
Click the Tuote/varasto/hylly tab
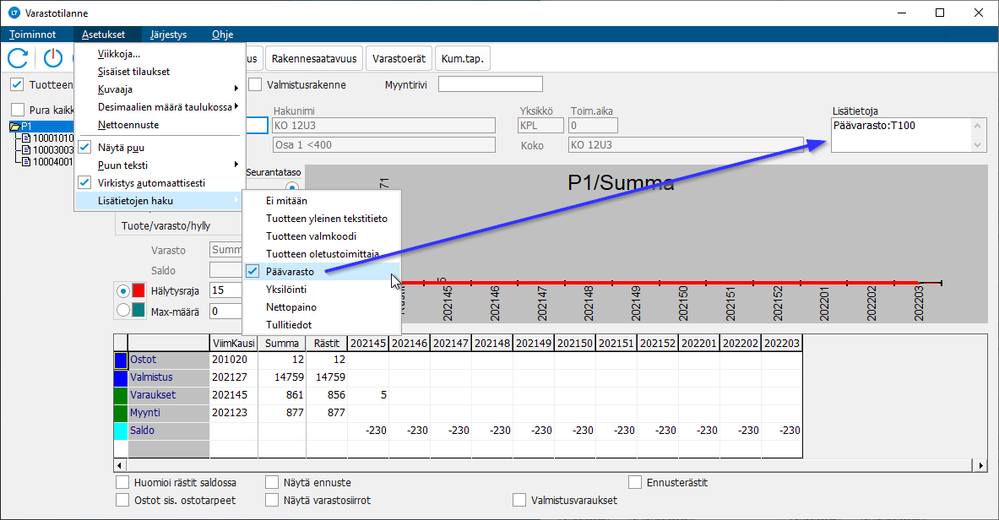166,226
